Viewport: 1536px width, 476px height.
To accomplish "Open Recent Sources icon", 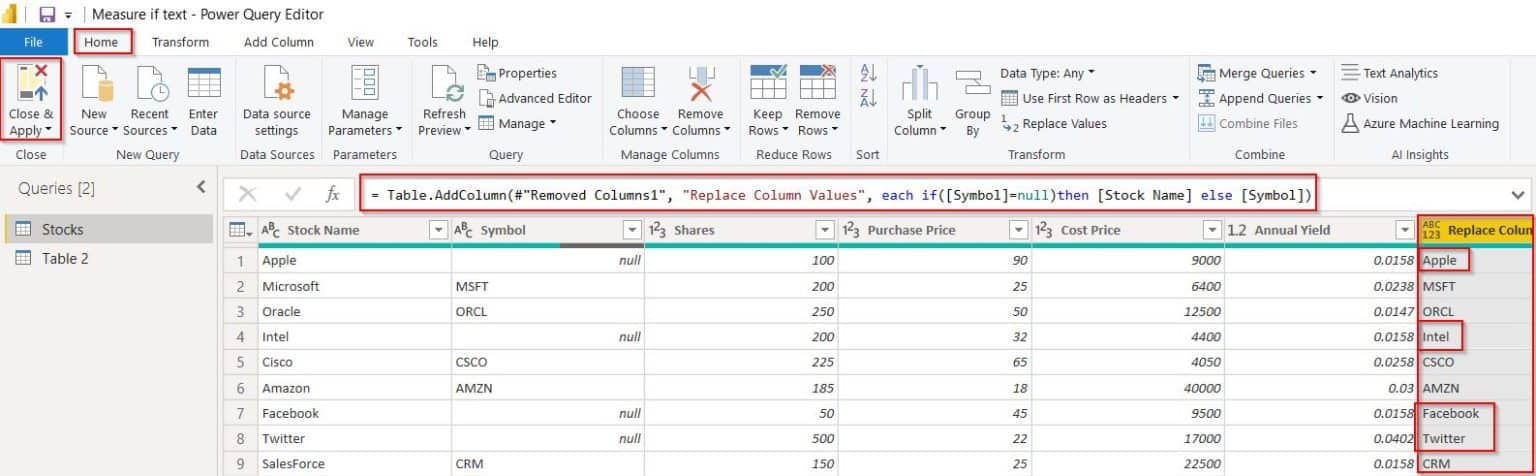I will pyautogui.click(x=150, y=83).
